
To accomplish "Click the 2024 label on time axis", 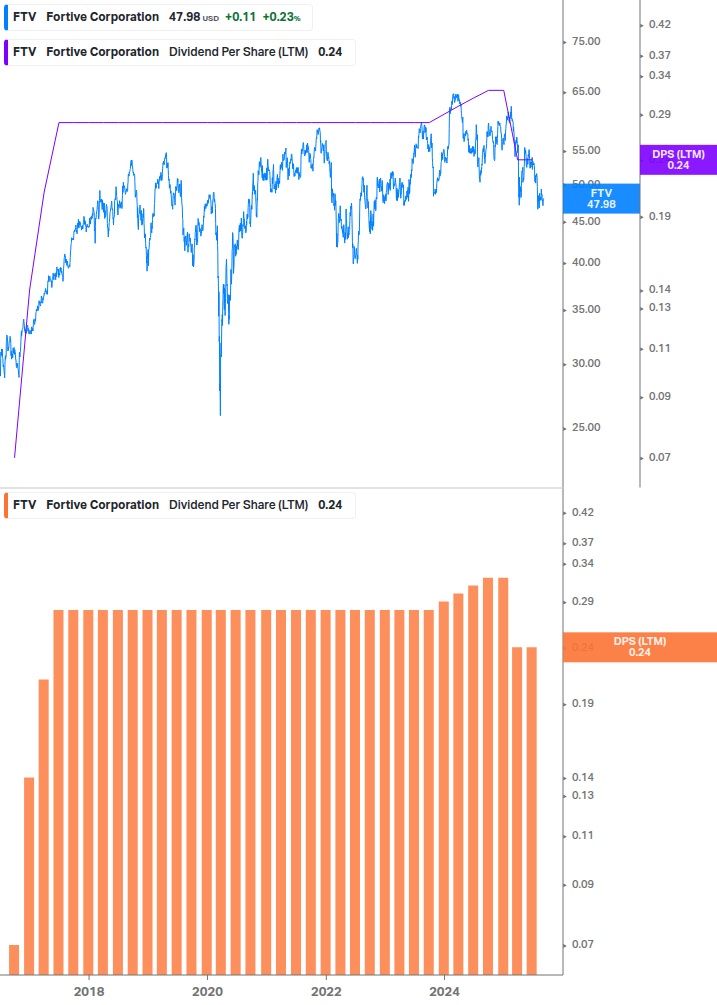I will [x=444, y=990].
